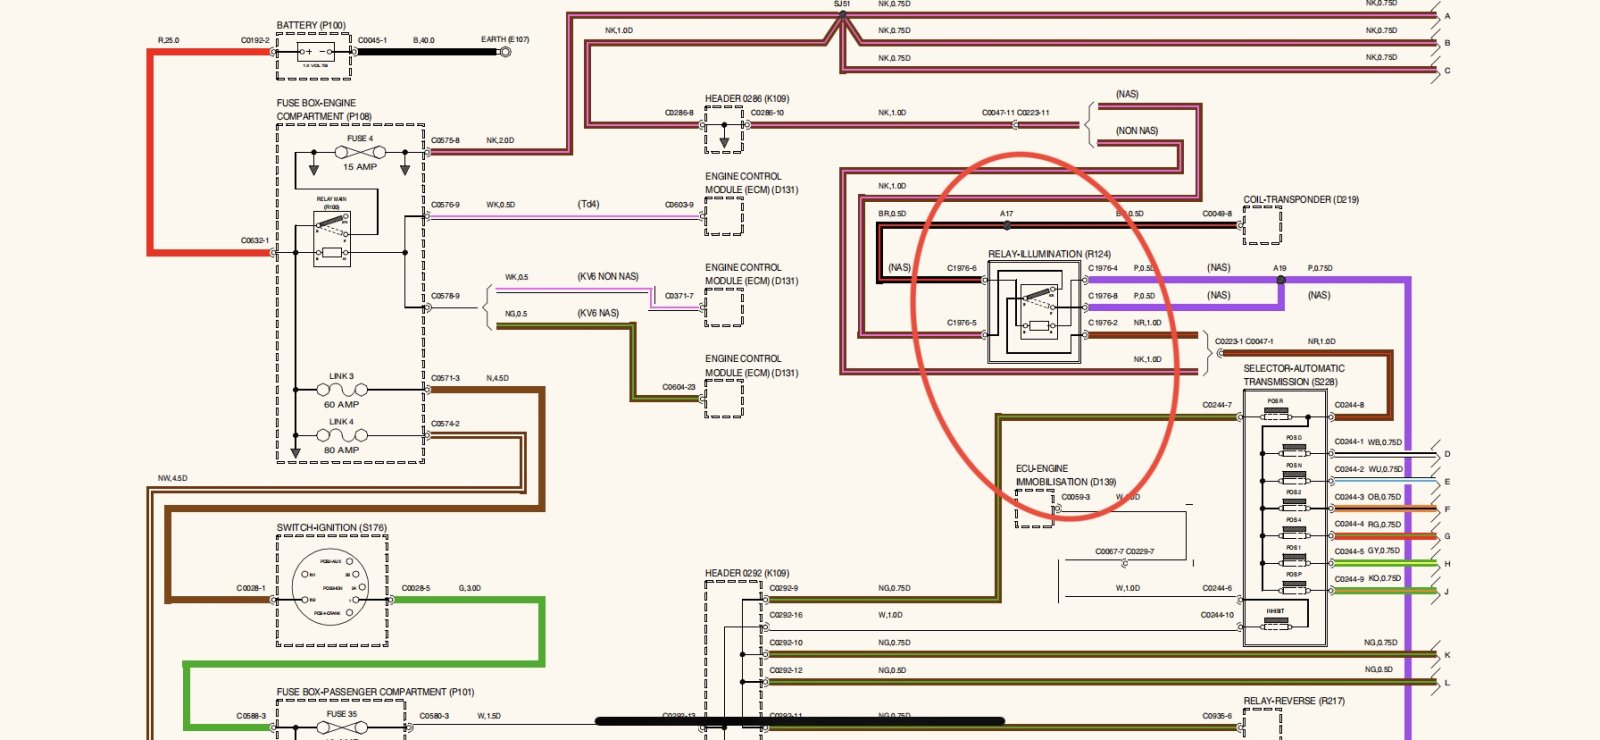Select the A17 splice point
The width and height of the screenshot is (1600, 740).
[1007, 226]
